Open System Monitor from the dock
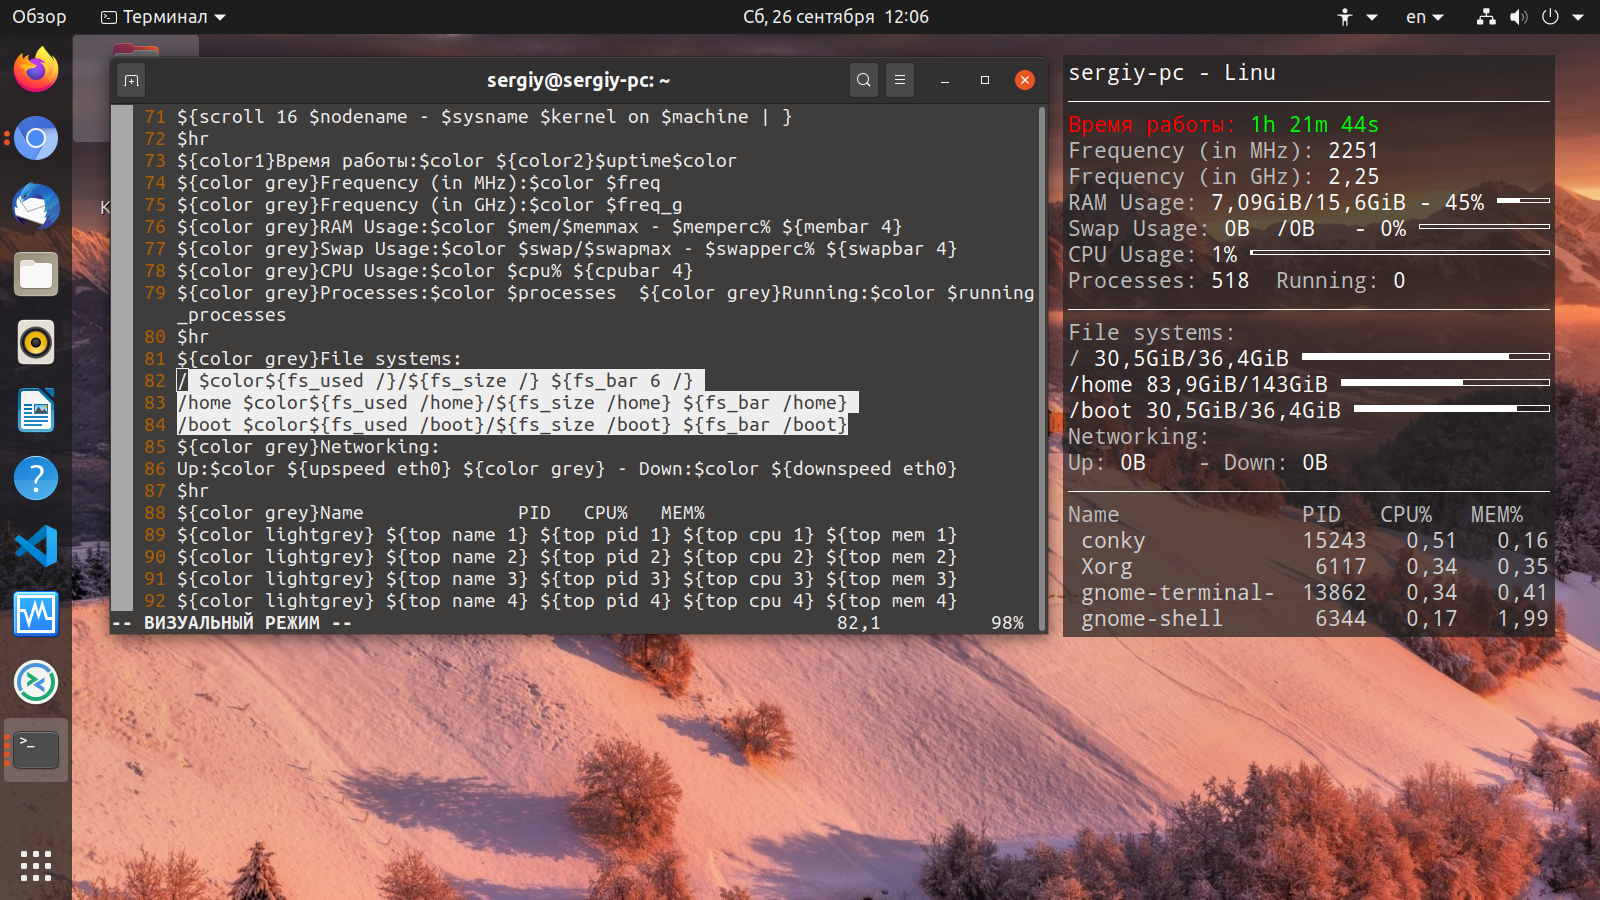The height and width of the screenshot is (900, 1600). tap(36, 614)
